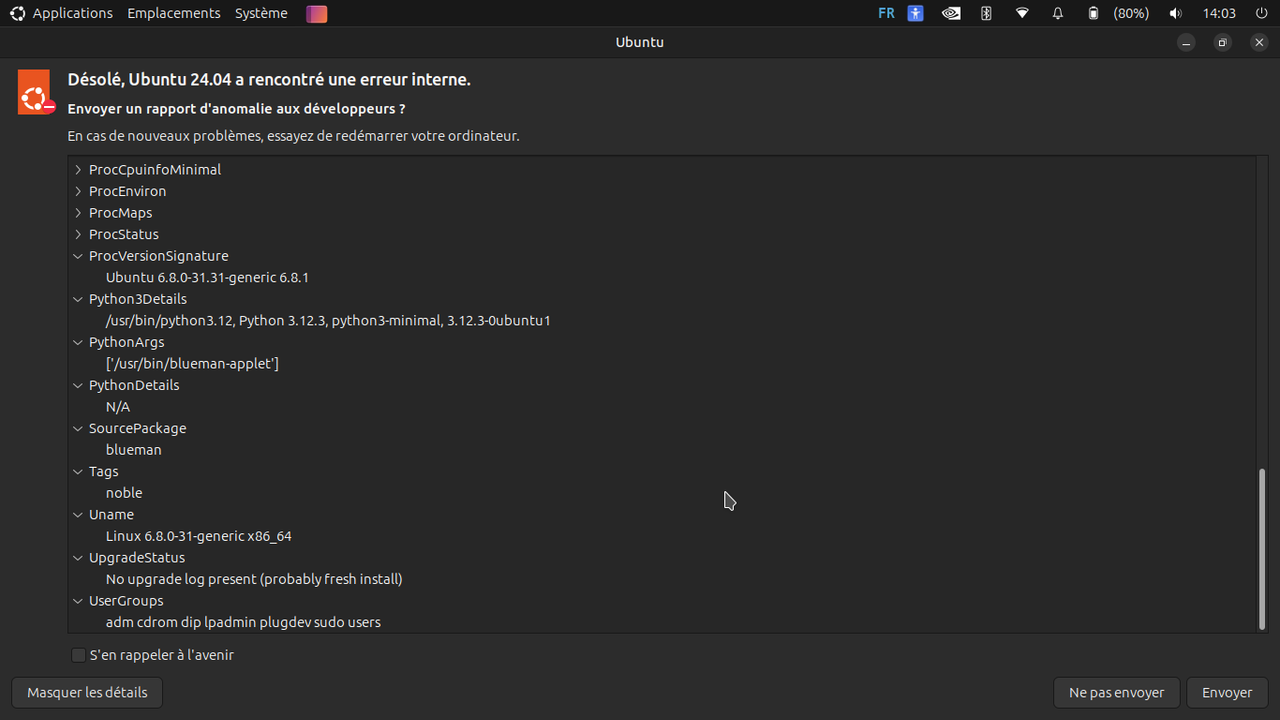Screen dimensions: 1280x720
Task: Open the Bluetooth tray icon
Action: point(986,13)
